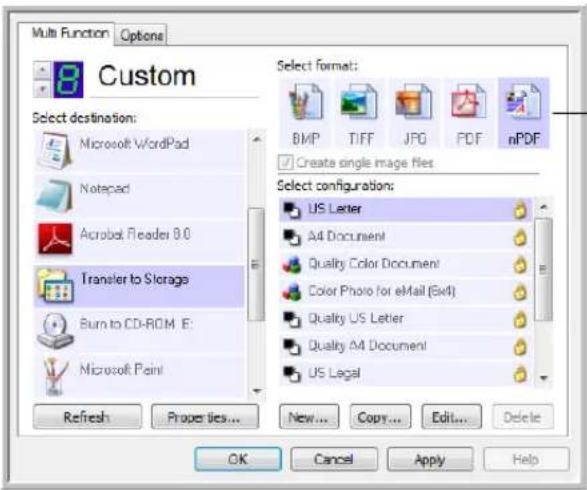This screenshot has height=490, width=587.
Task: Choose the TIFF format icon
Action: click(x=359, y=102)
